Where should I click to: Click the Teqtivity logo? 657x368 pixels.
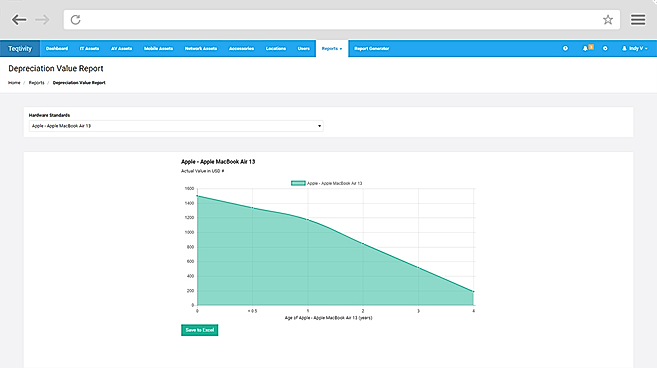20,49
